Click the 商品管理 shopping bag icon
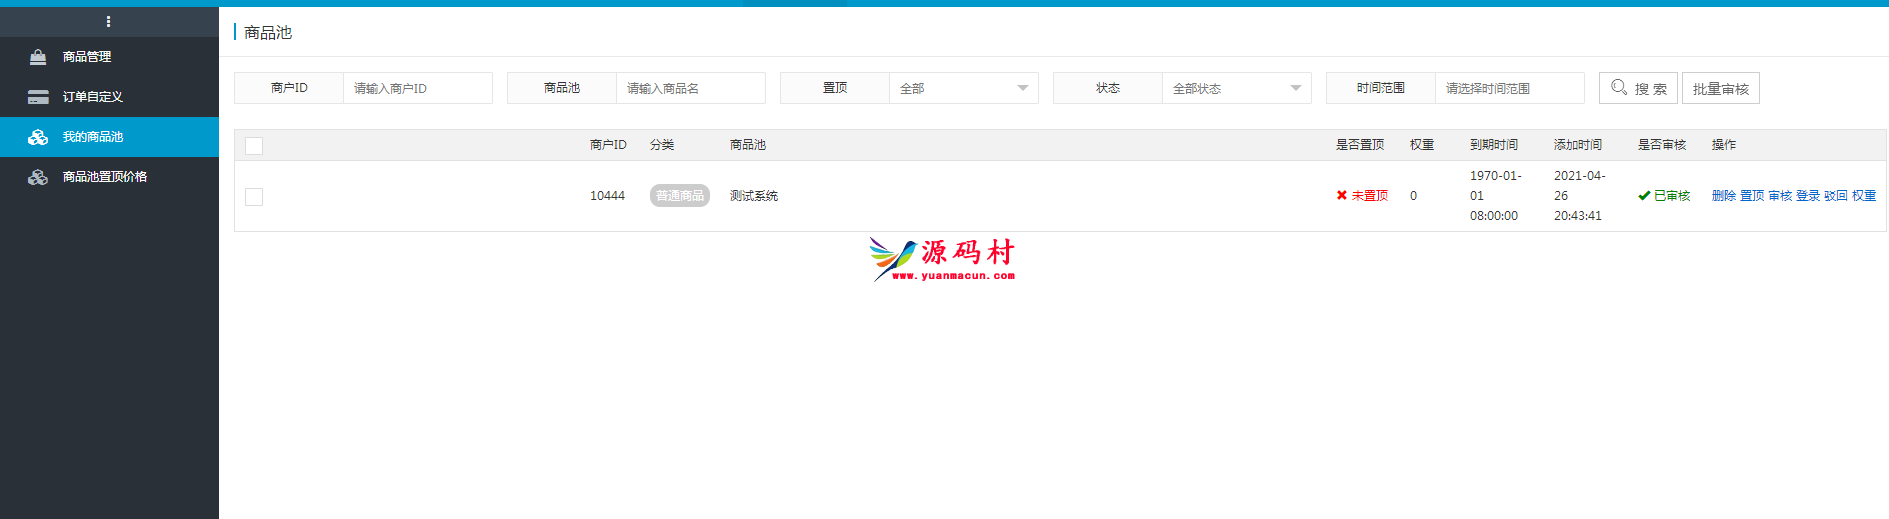This screenshot has height=519, width=1889. coord(38,57)
